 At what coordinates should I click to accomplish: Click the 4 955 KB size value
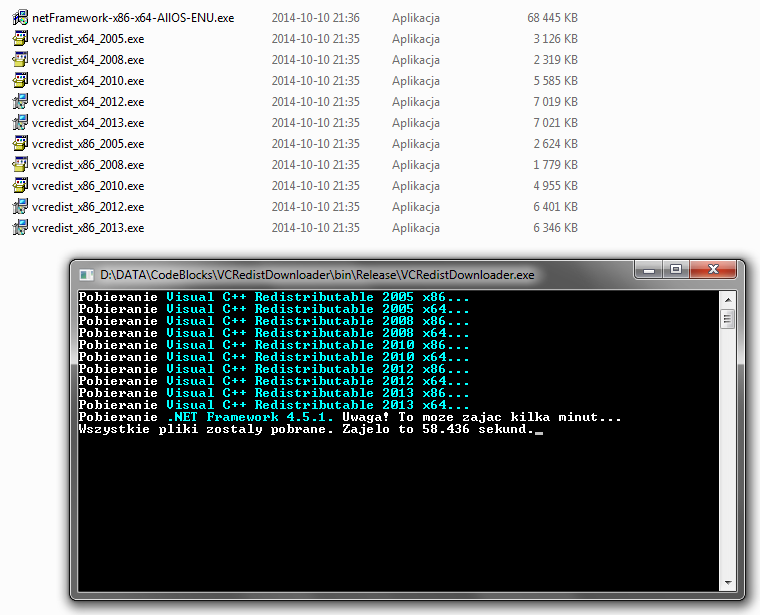[555, 186]
